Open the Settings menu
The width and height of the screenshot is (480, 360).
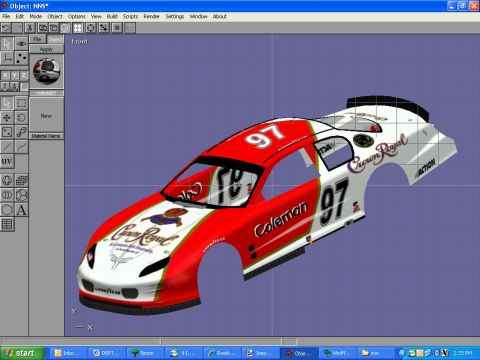[175, 16]
